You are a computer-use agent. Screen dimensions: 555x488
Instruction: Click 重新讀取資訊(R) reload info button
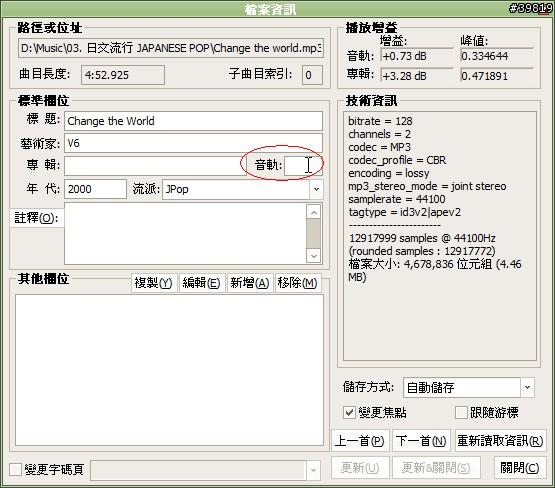[x=500, y=441]
